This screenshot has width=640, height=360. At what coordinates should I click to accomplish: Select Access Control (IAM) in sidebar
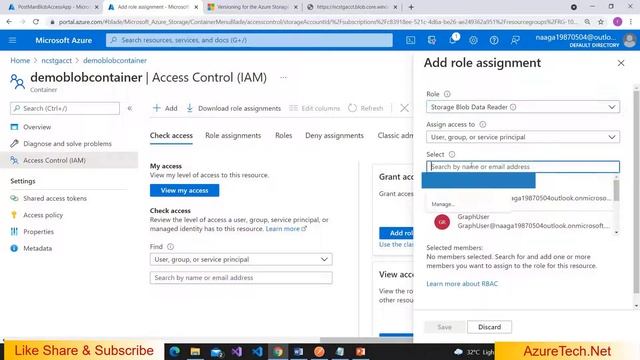[x=69, y=160]
